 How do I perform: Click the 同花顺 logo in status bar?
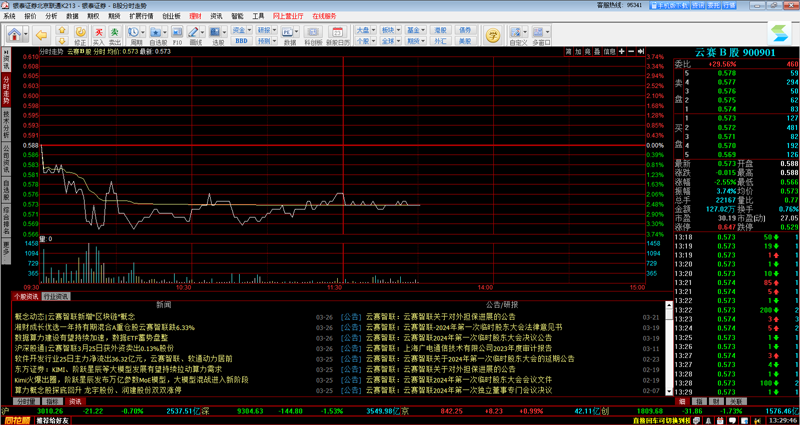point(16,421)
